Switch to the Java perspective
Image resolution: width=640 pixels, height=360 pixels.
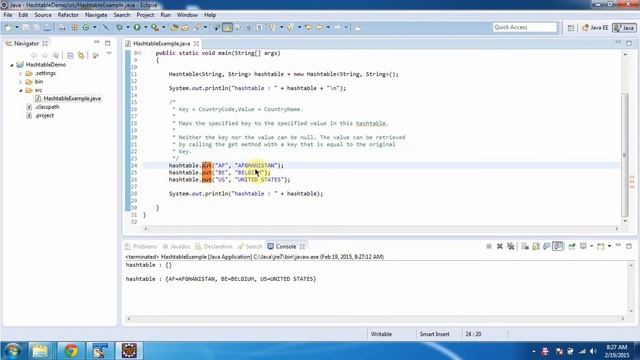(624, 28)
